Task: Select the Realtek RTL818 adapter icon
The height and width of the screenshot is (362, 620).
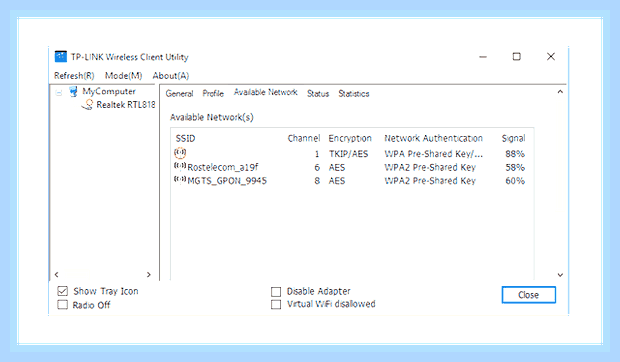Action: point(88,105)
